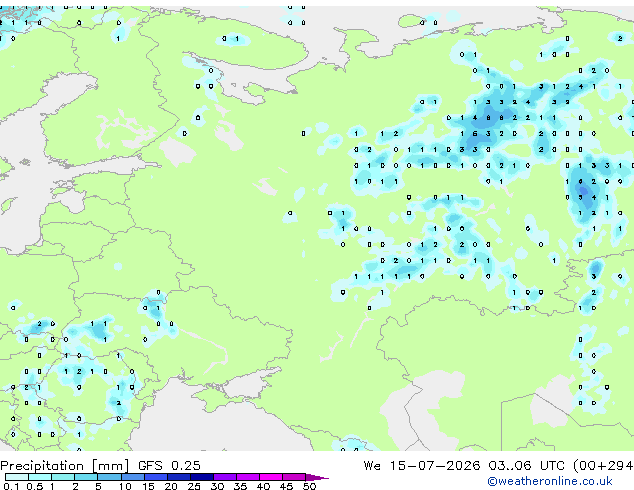Select the legend label "45"
634x490 pixels.
286,486
